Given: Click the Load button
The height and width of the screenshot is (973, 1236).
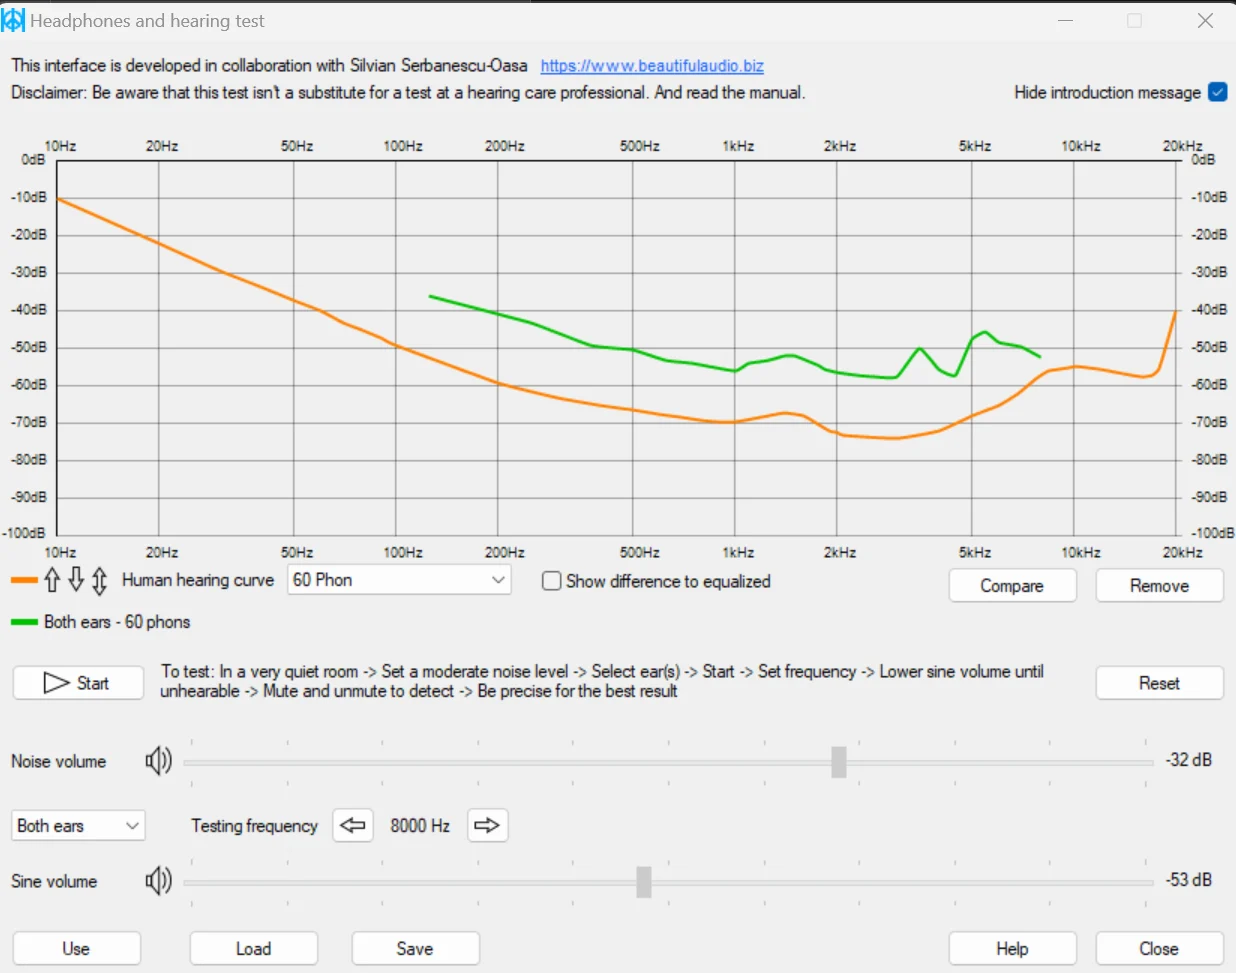Looking at the screenshot, I should 254,949.
